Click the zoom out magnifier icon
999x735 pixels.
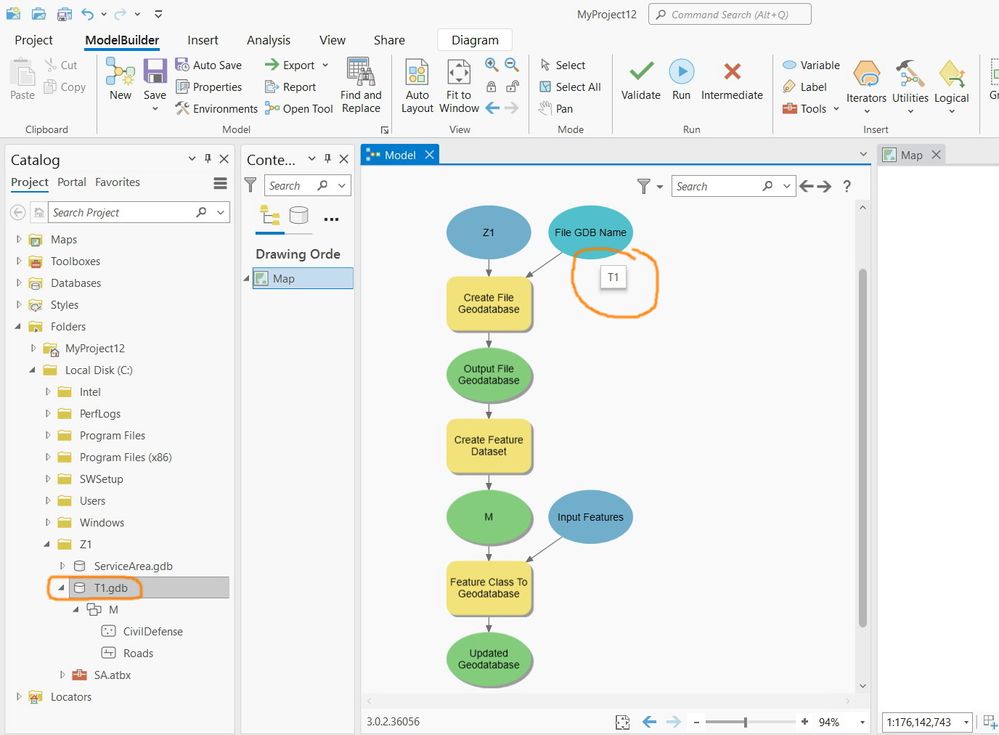pyautogui.click(x=512, y=64)
